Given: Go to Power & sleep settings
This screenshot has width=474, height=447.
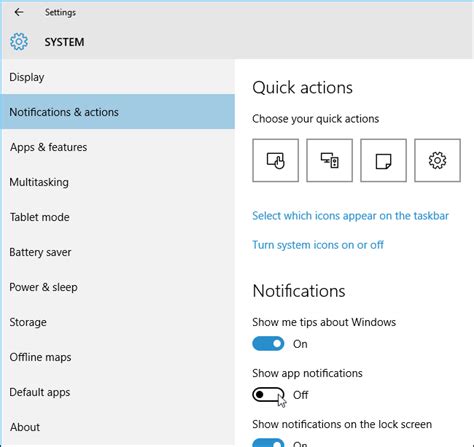Looking at the screenshot, I should click(x=117, y=287).
